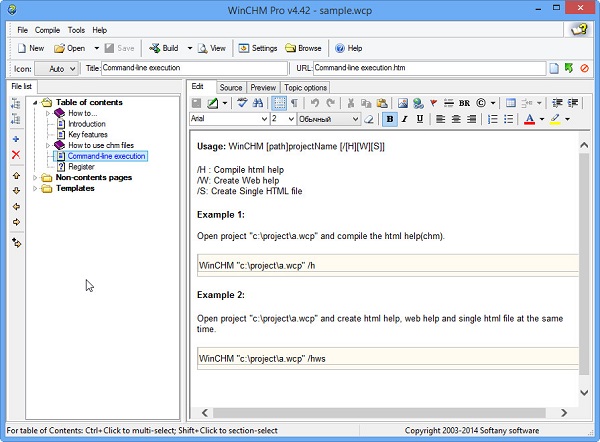Open the arrow beside the pencil icon
Viewport: 600px width, 442px height.
click(x=225, y=103)
